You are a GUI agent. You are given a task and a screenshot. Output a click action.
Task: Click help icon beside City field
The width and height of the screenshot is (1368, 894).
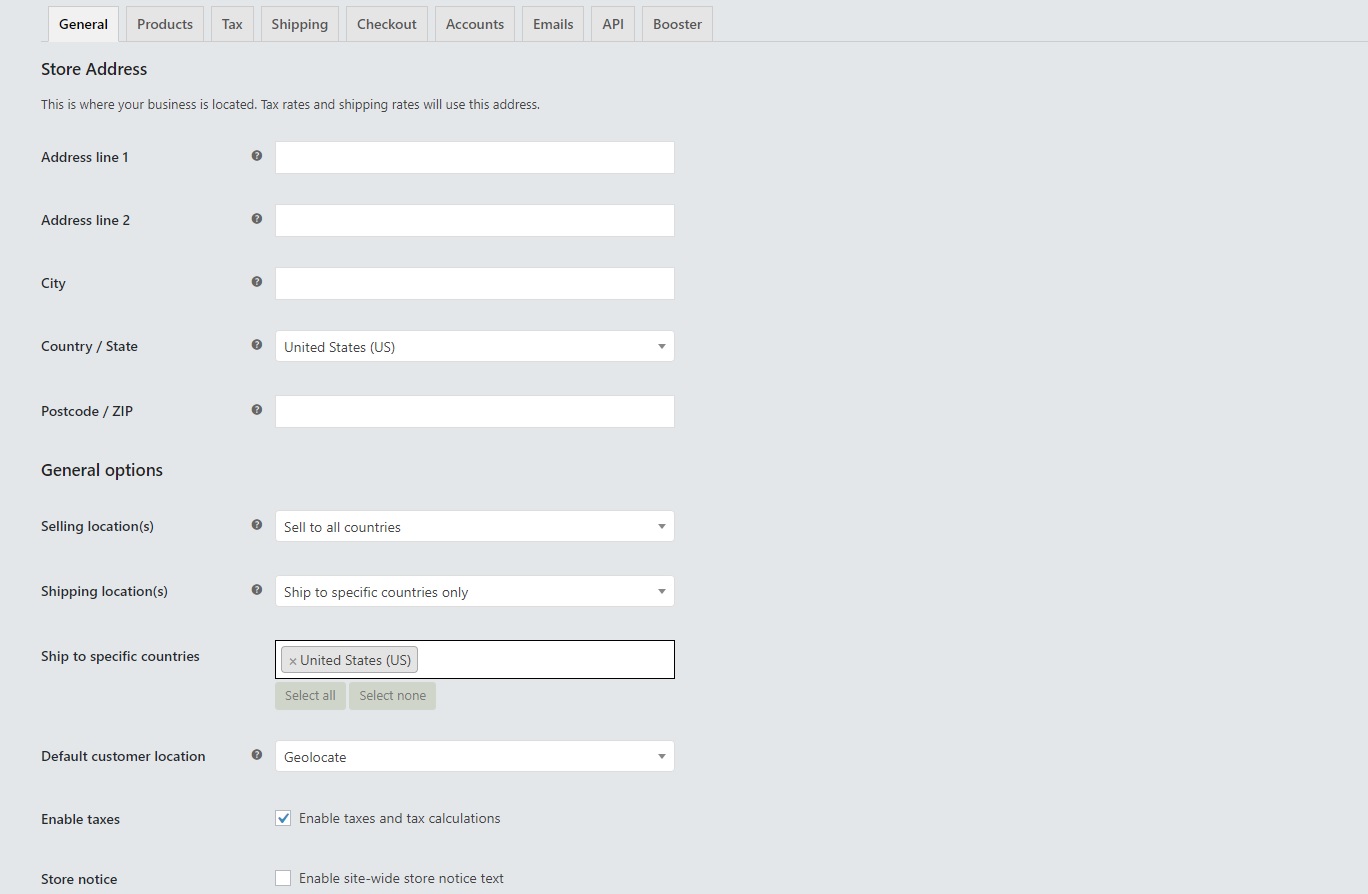pos(257,282)
